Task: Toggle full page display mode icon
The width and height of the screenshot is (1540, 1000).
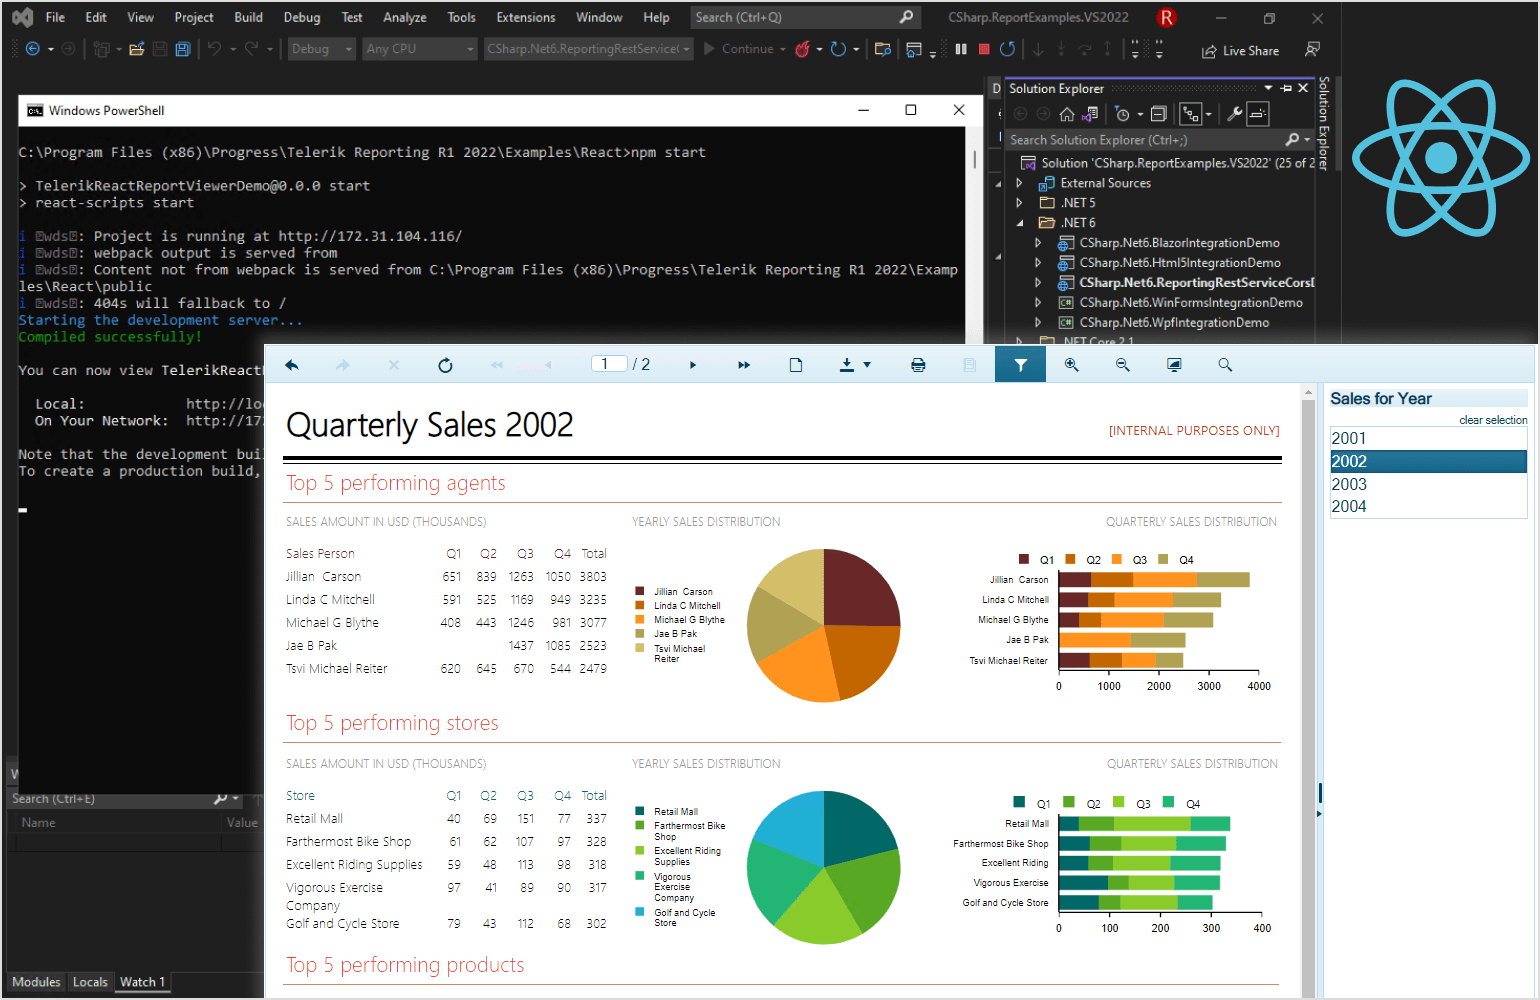Action: pos(1174,365)
